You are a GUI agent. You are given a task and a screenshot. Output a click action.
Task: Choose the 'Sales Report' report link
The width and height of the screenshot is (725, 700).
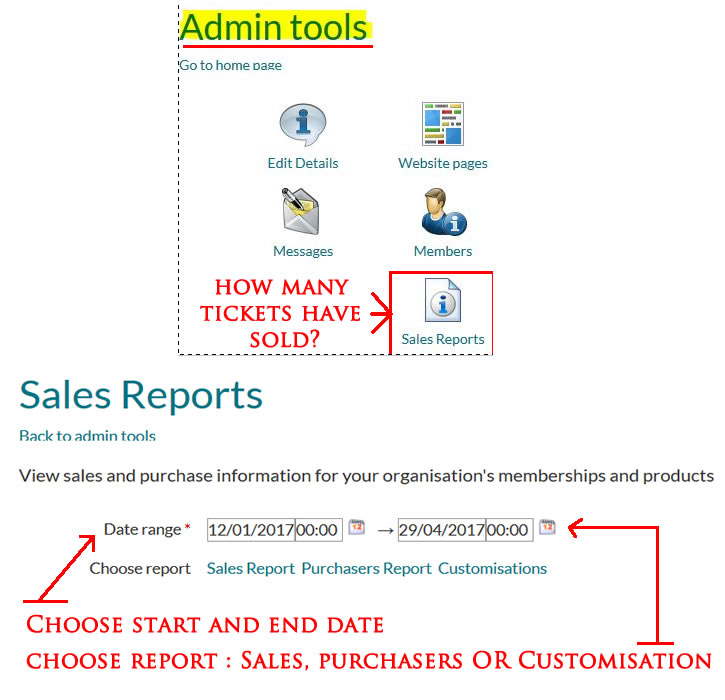[x=250, y=568]
